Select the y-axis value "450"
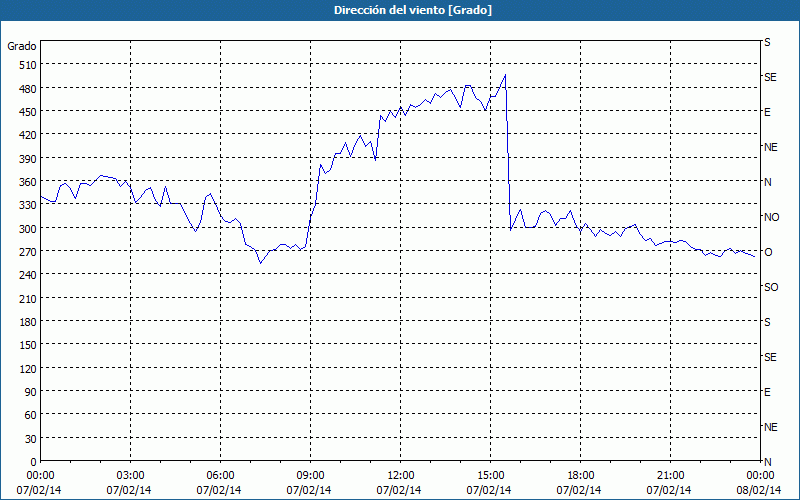This screenshot has height=500, width=800. point(28,112)
